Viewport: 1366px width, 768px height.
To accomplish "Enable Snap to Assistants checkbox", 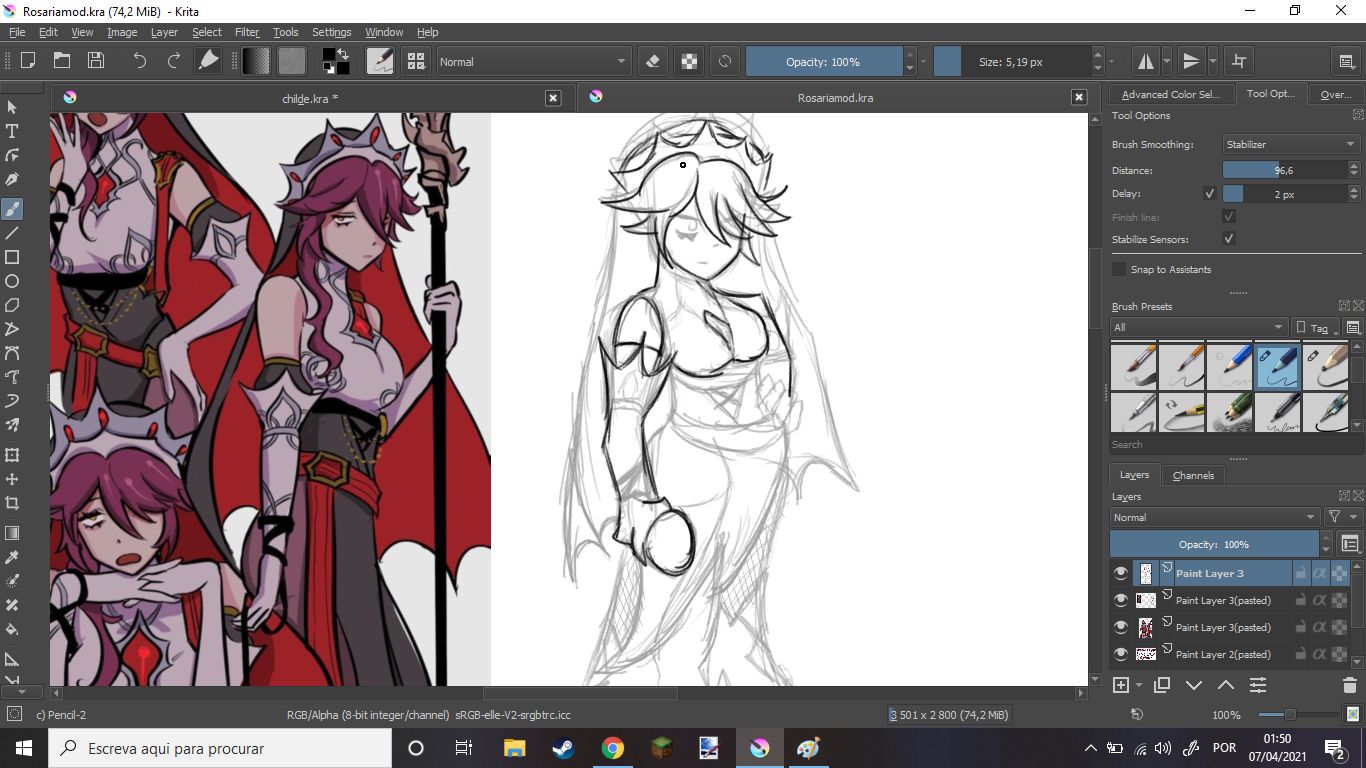I will (x=1119, y=269).
